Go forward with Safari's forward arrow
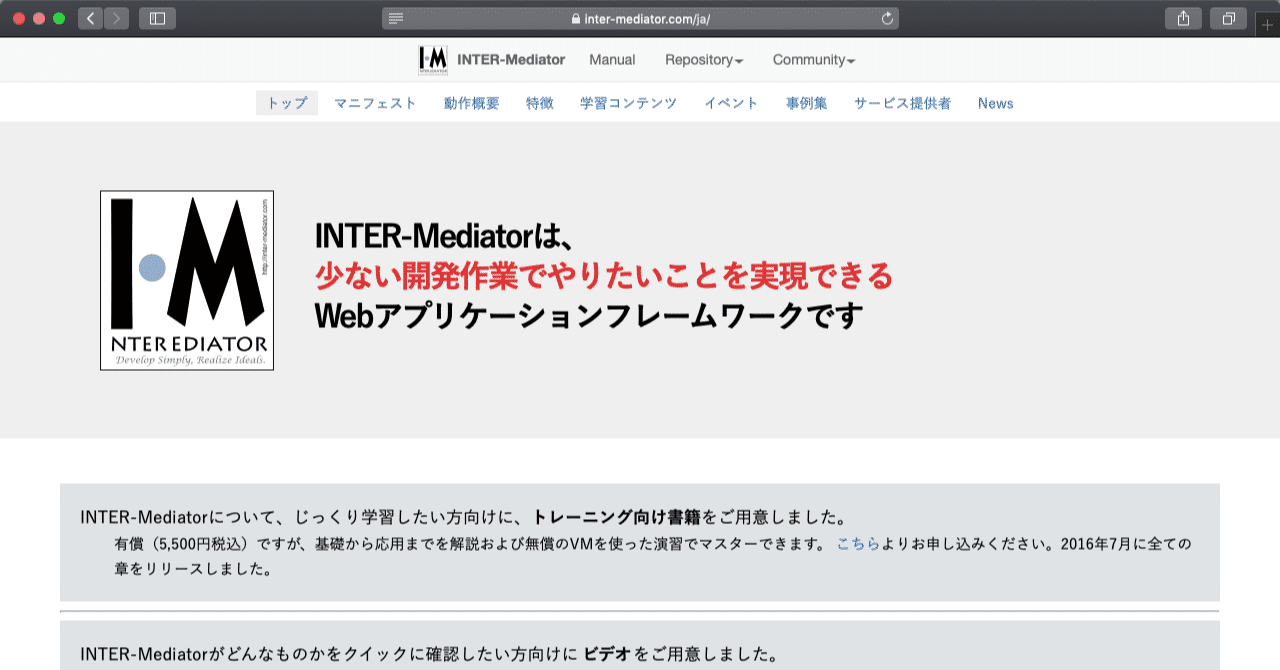Viewport: 1280px width, 670px height. [x=117, y=18]
